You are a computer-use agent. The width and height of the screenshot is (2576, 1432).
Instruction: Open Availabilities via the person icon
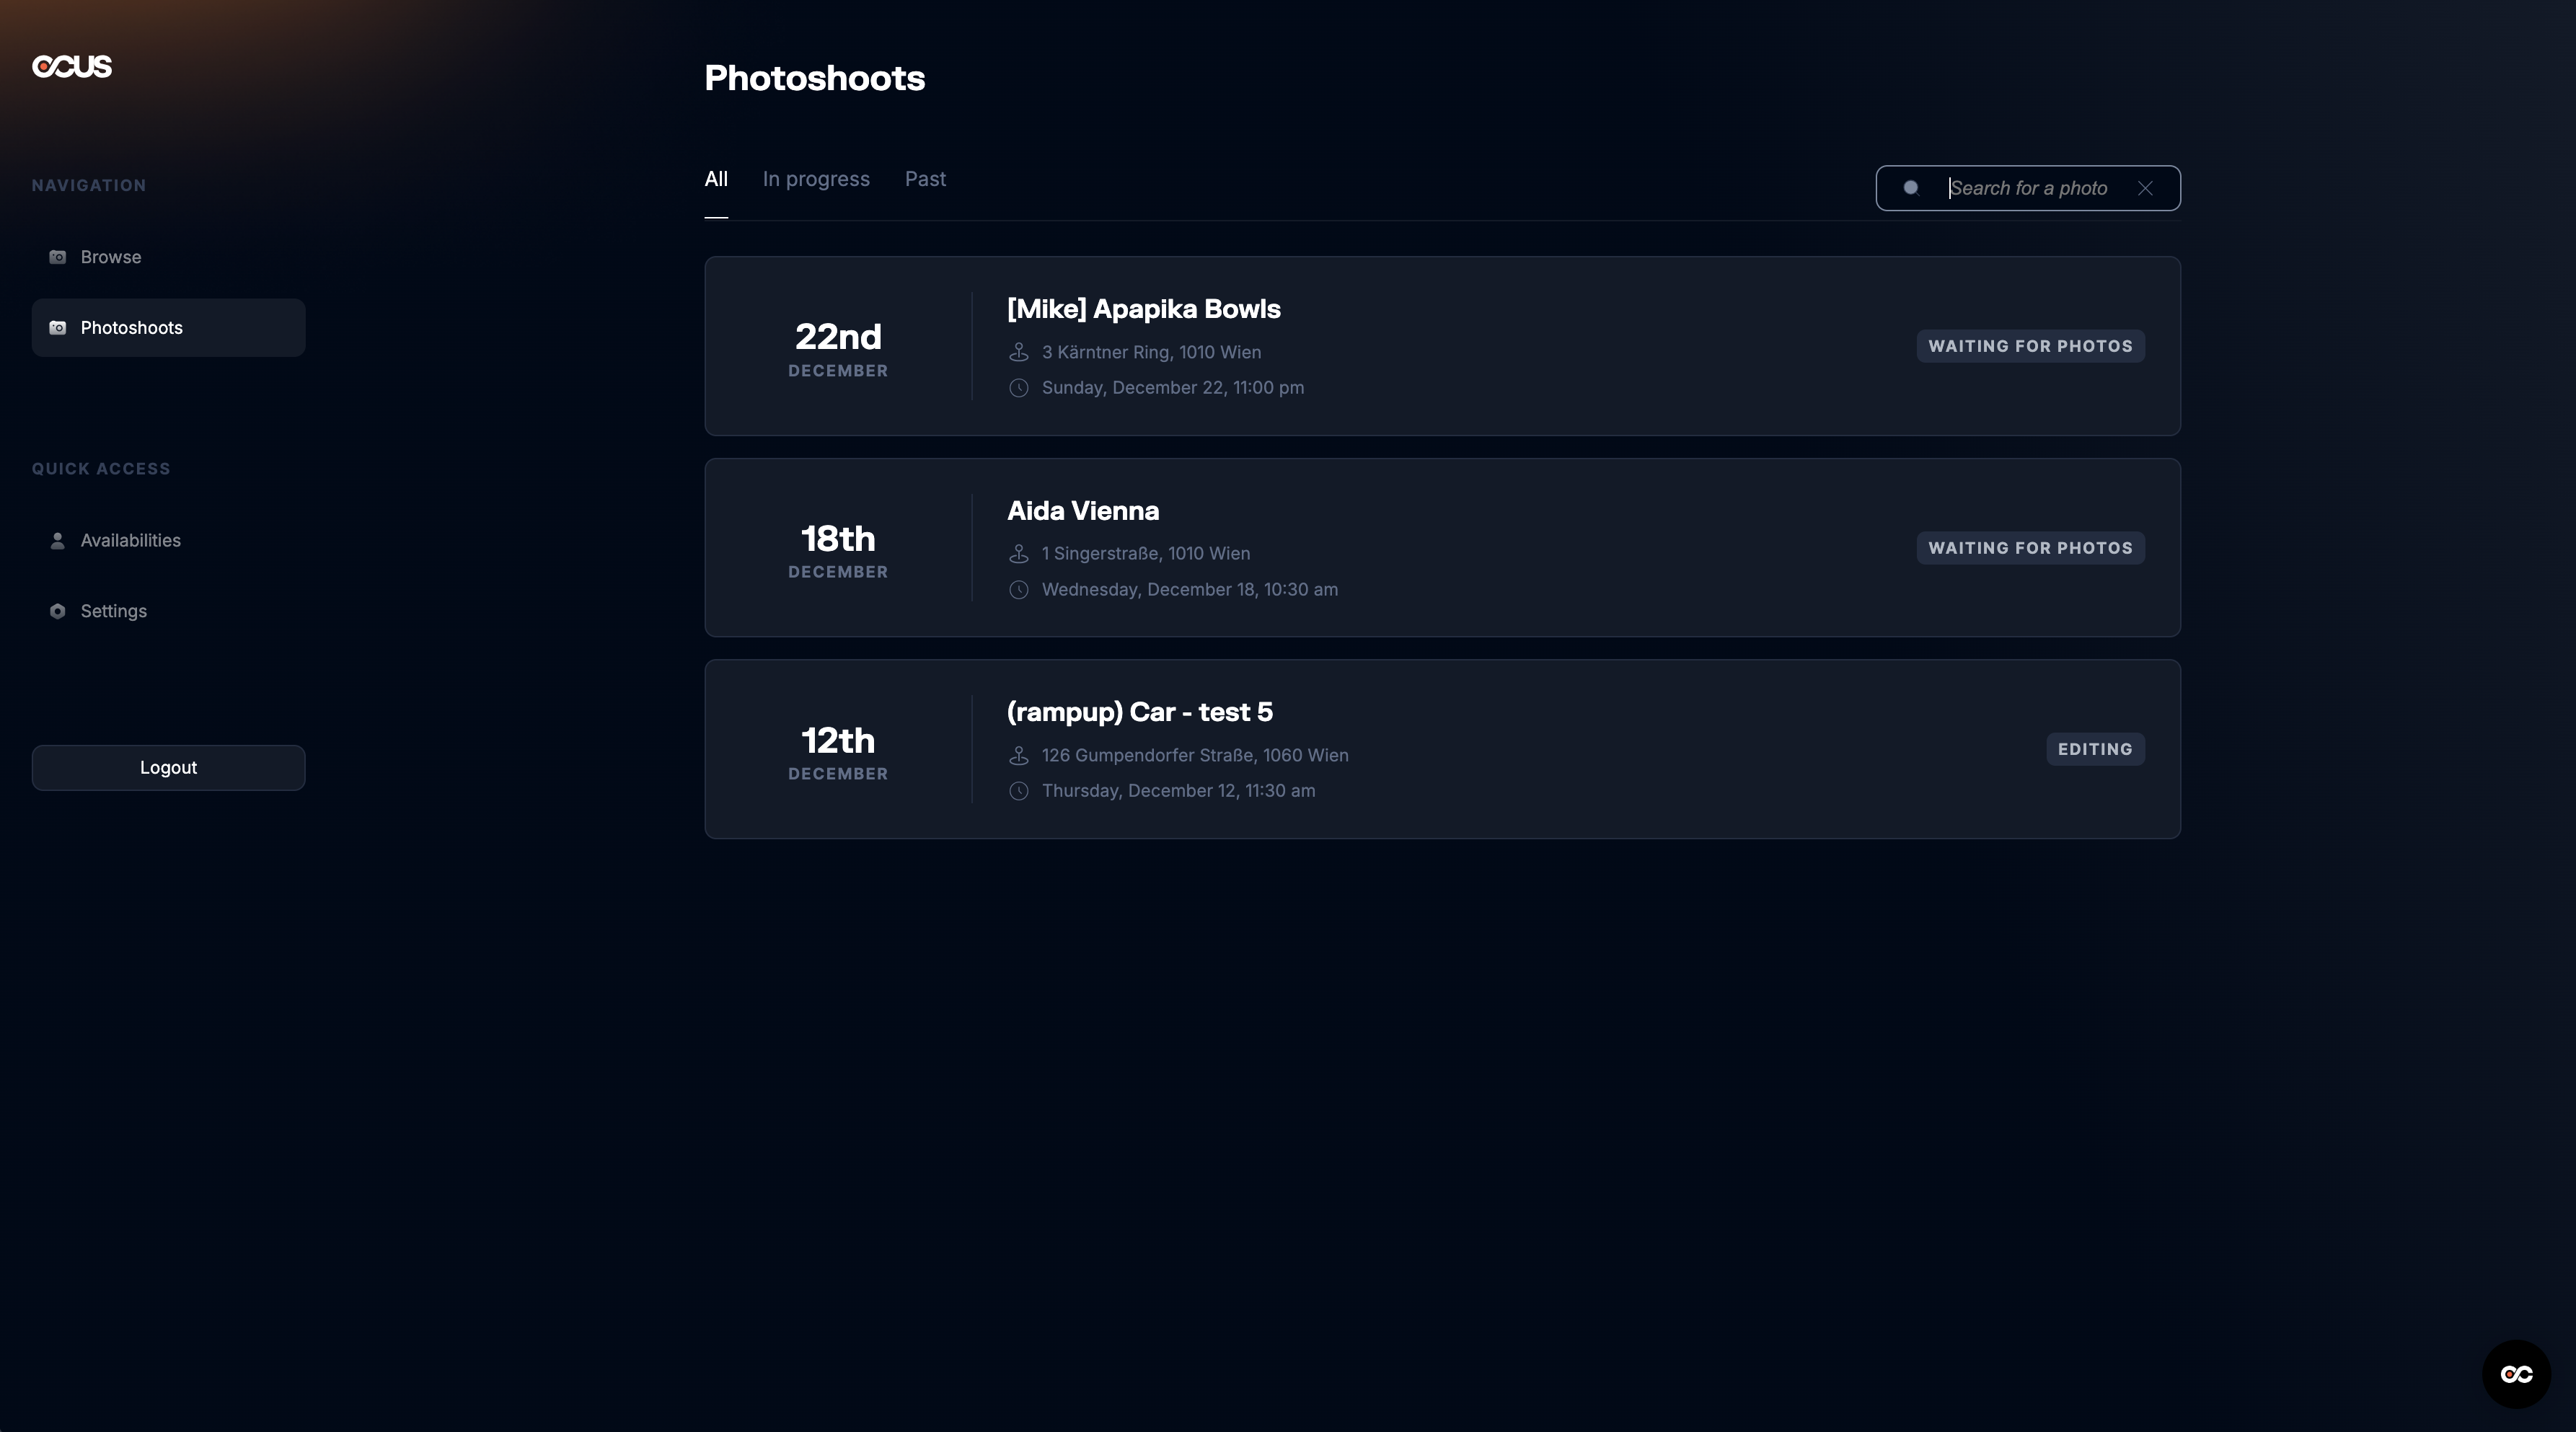click(57, 540)
